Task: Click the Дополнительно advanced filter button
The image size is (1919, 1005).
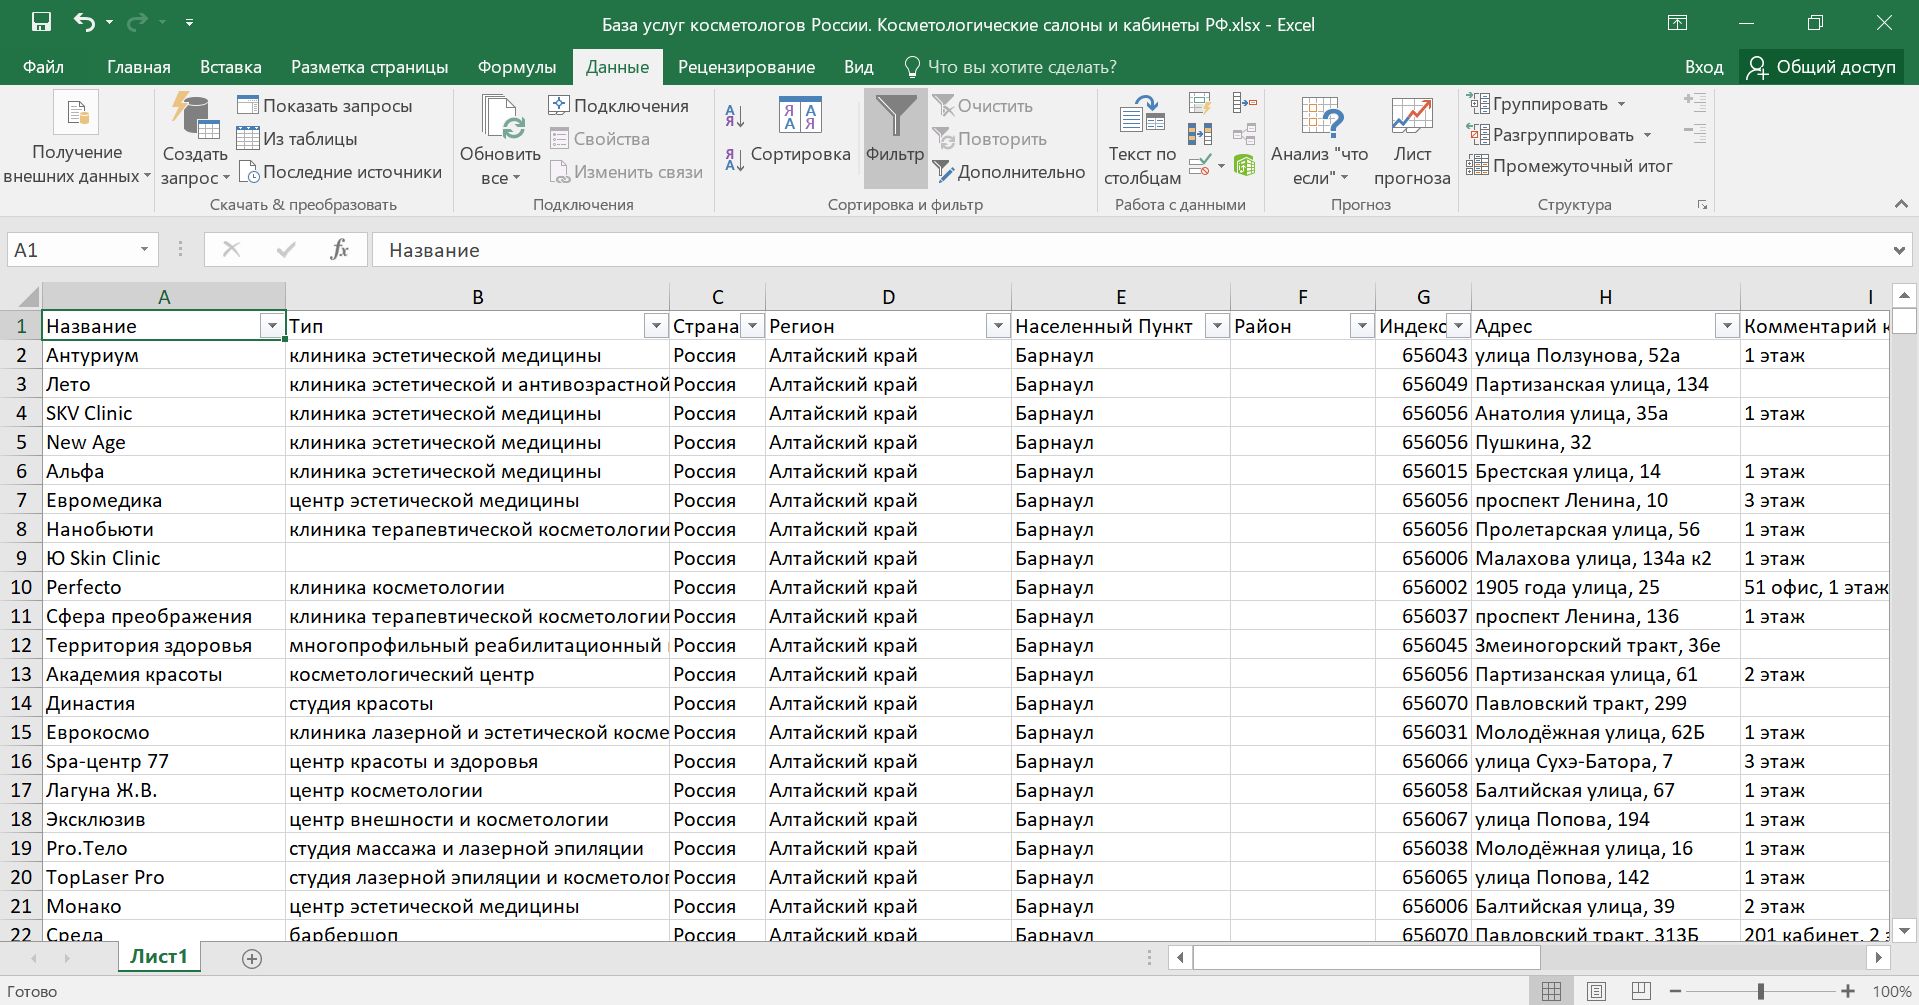Action: (x=1008, y=172)
